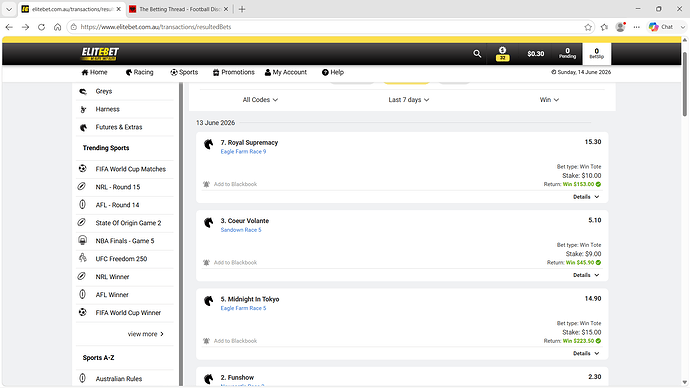Screen dimensions: 690x388
Task: Open the Win result filter dropdown
Action: [x=549, y=100]
